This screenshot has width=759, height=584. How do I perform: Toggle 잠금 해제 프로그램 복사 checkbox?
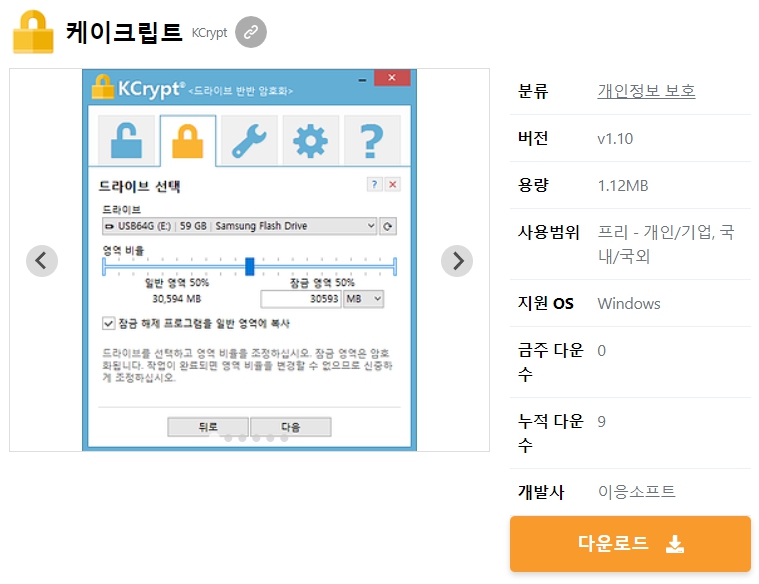[108, 323]
